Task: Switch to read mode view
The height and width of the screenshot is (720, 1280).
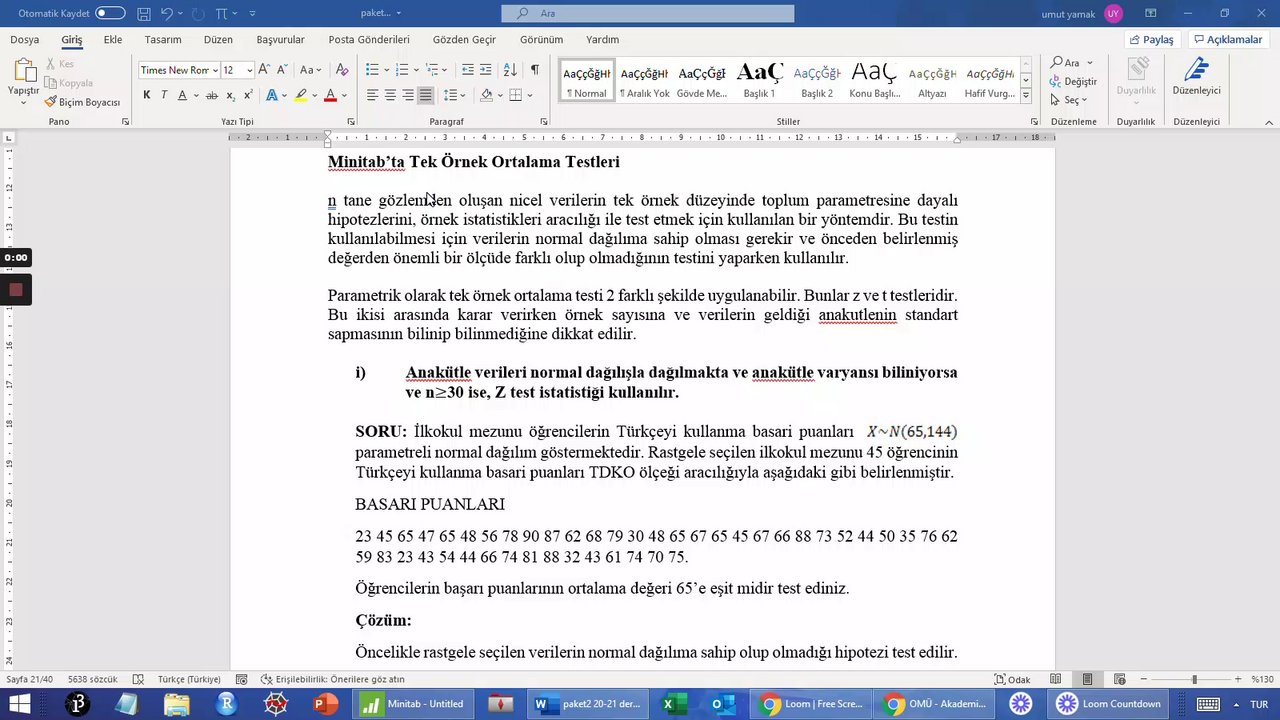Action: 1056,679
